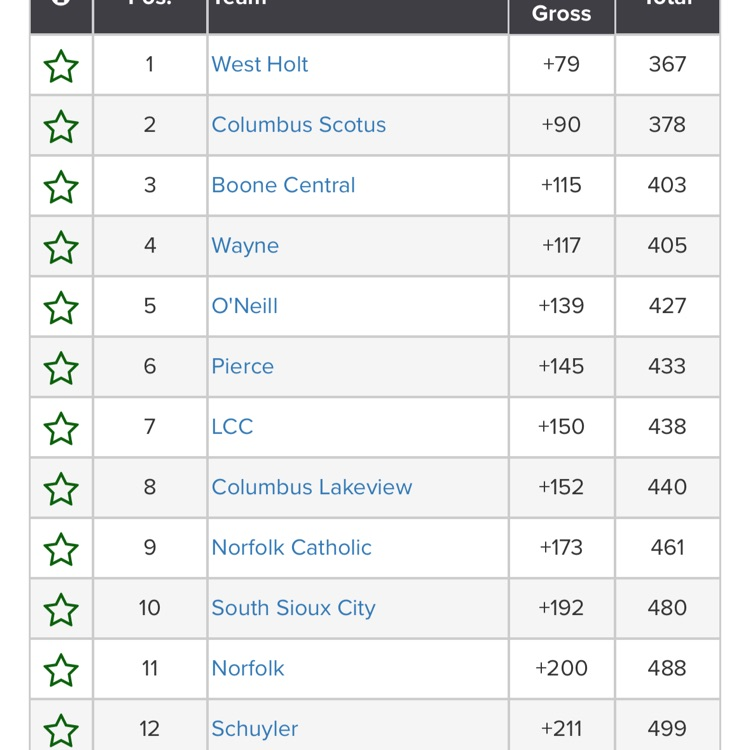Star the LCC team row

61,428
